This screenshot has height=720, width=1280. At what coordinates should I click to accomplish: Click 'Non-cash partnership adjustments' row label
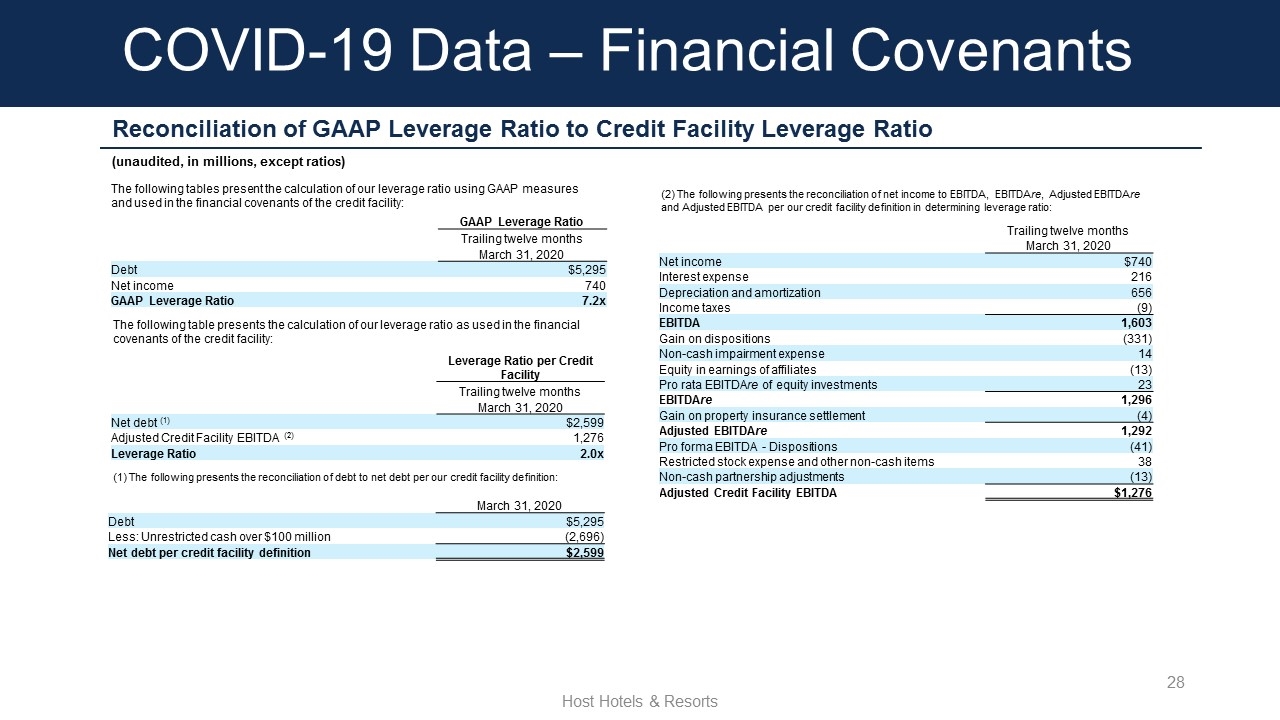(751, 477)
